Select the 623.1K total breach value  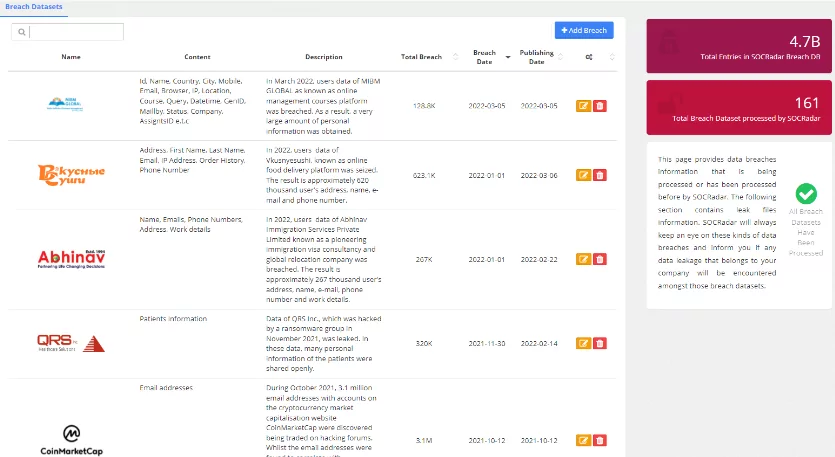pyautogui.click(x=424, y=175)
